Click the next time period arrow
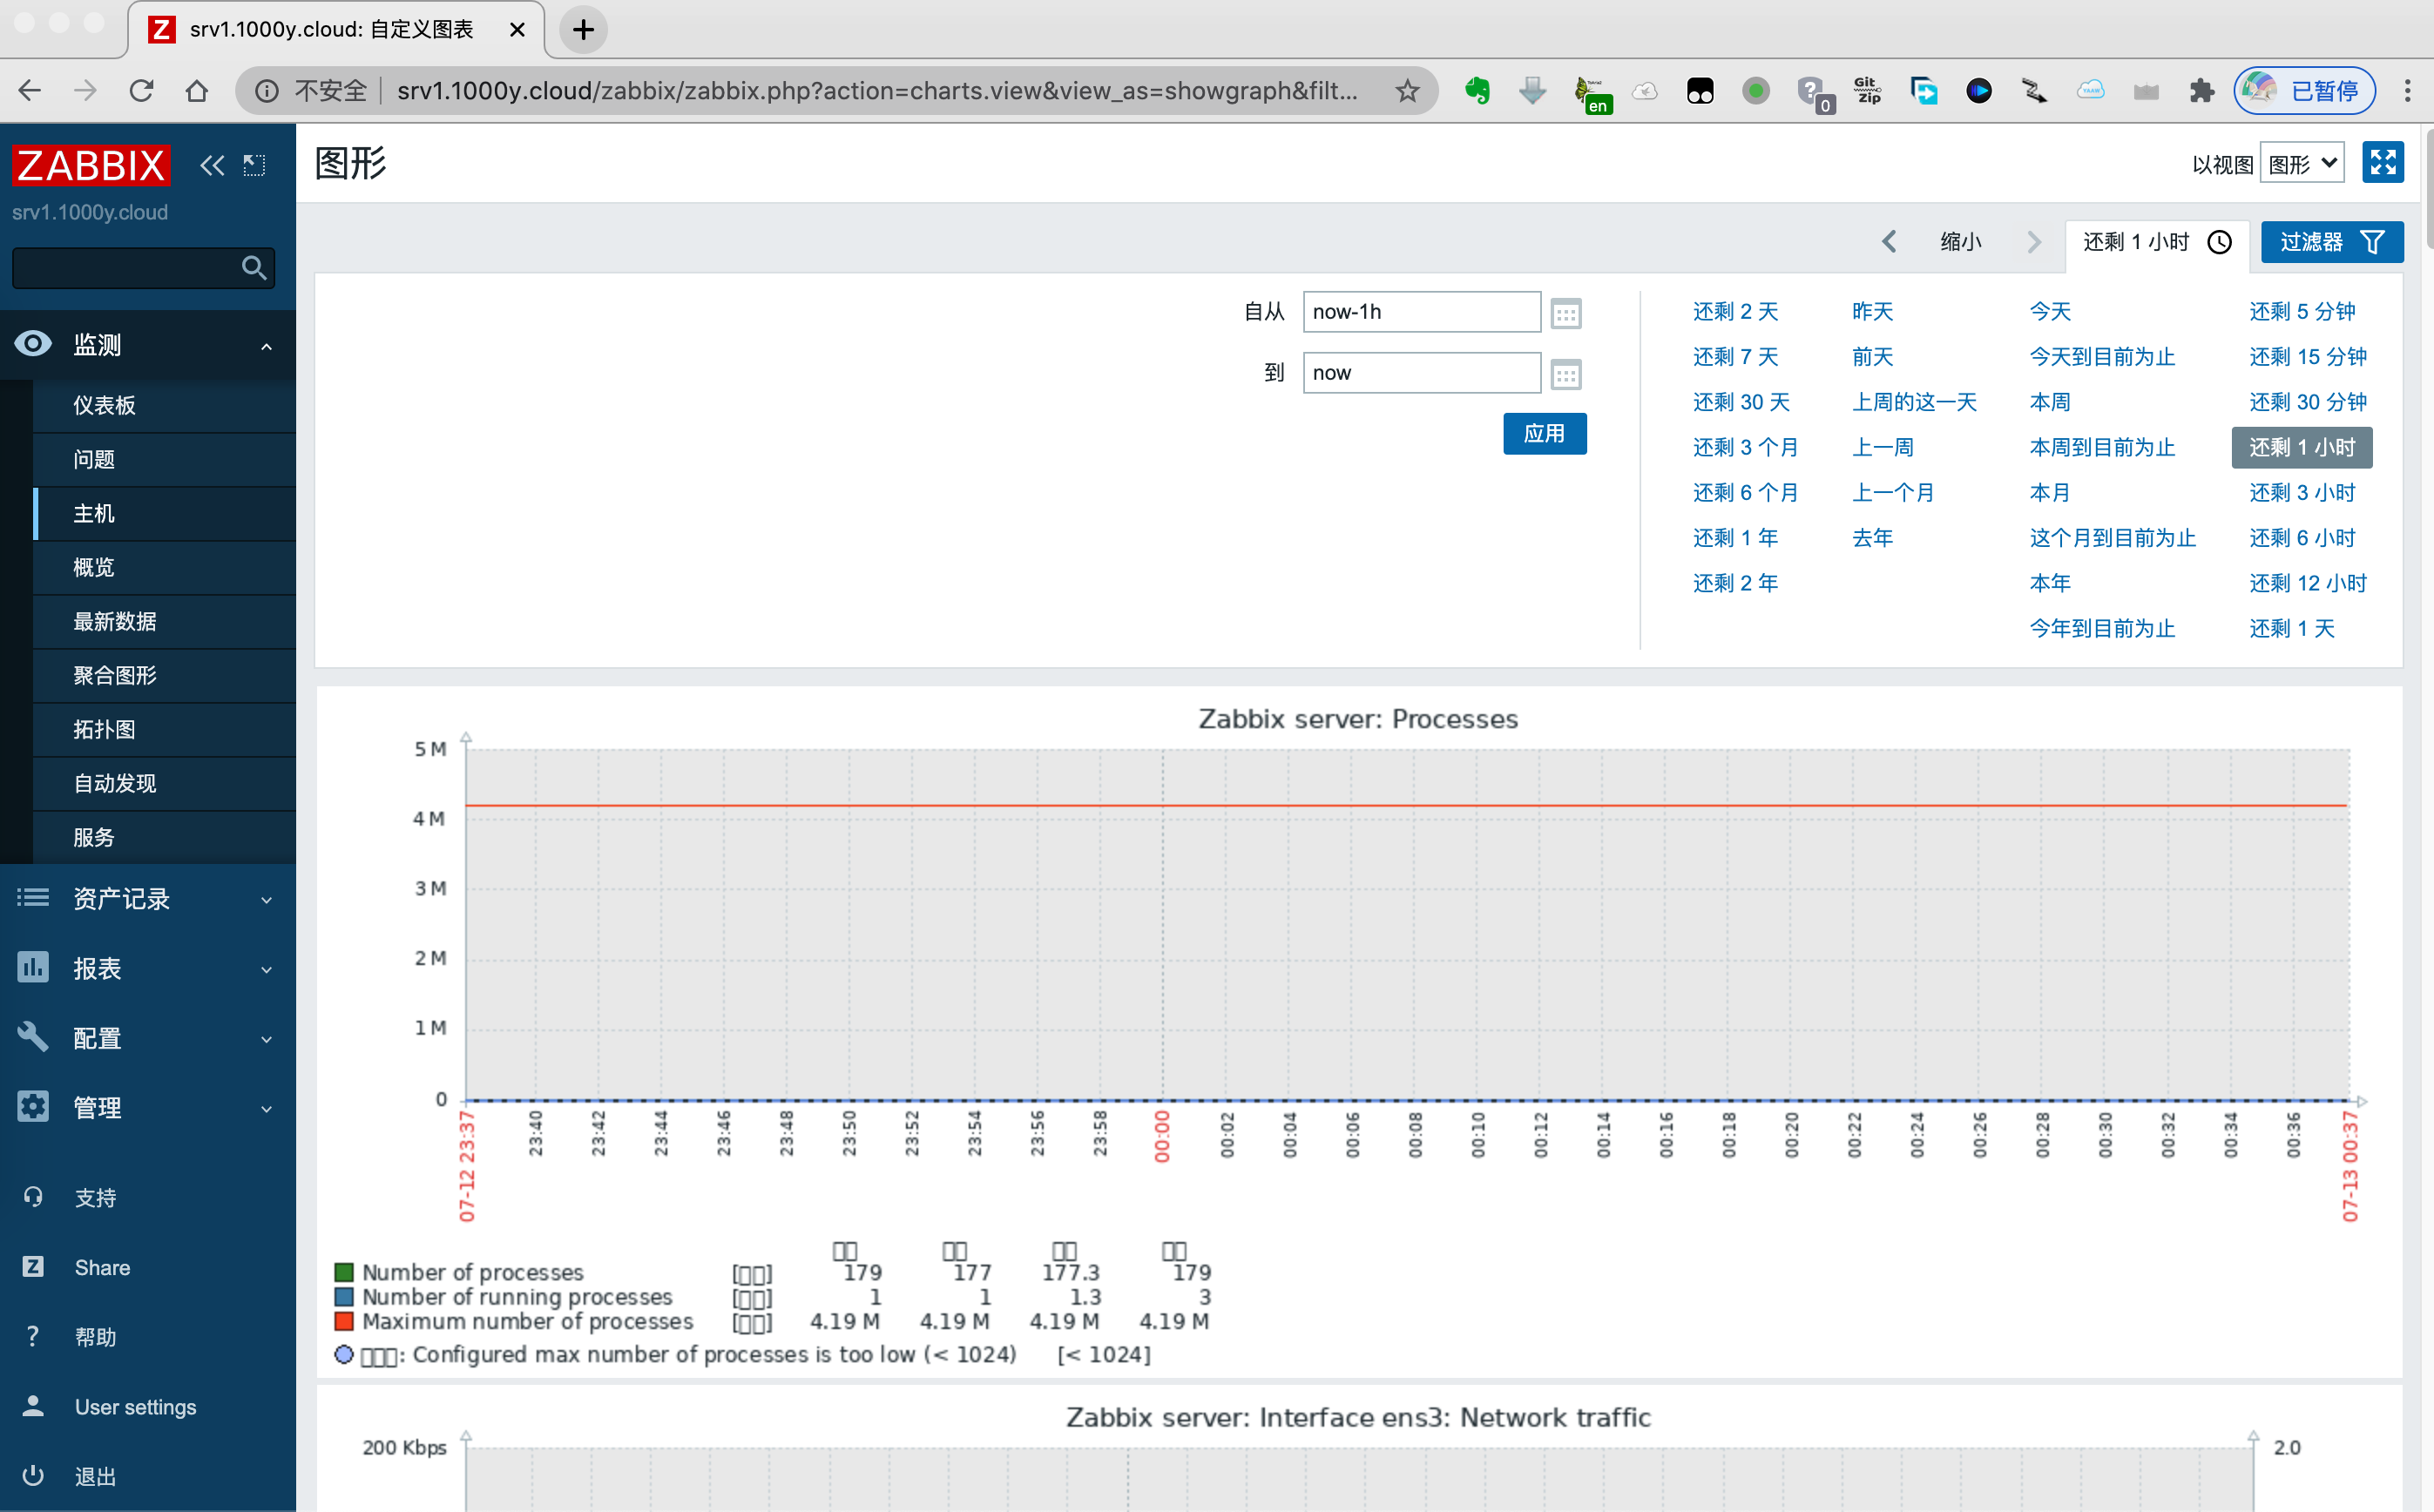The height and width of the screenshot is (1512, 2434). (x=2034, y=241)
